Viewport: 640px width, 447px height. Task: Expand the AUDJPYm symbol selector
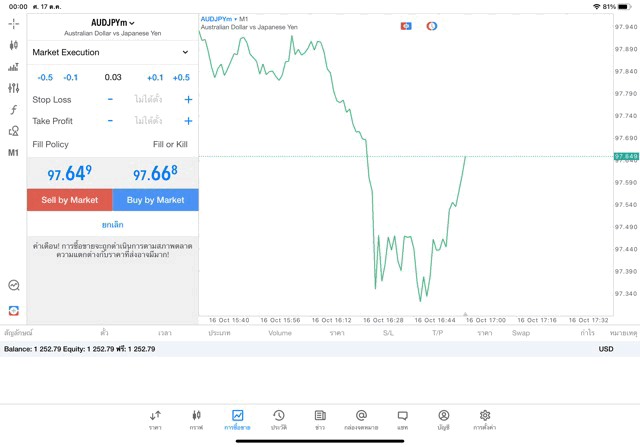pos(112,22)
